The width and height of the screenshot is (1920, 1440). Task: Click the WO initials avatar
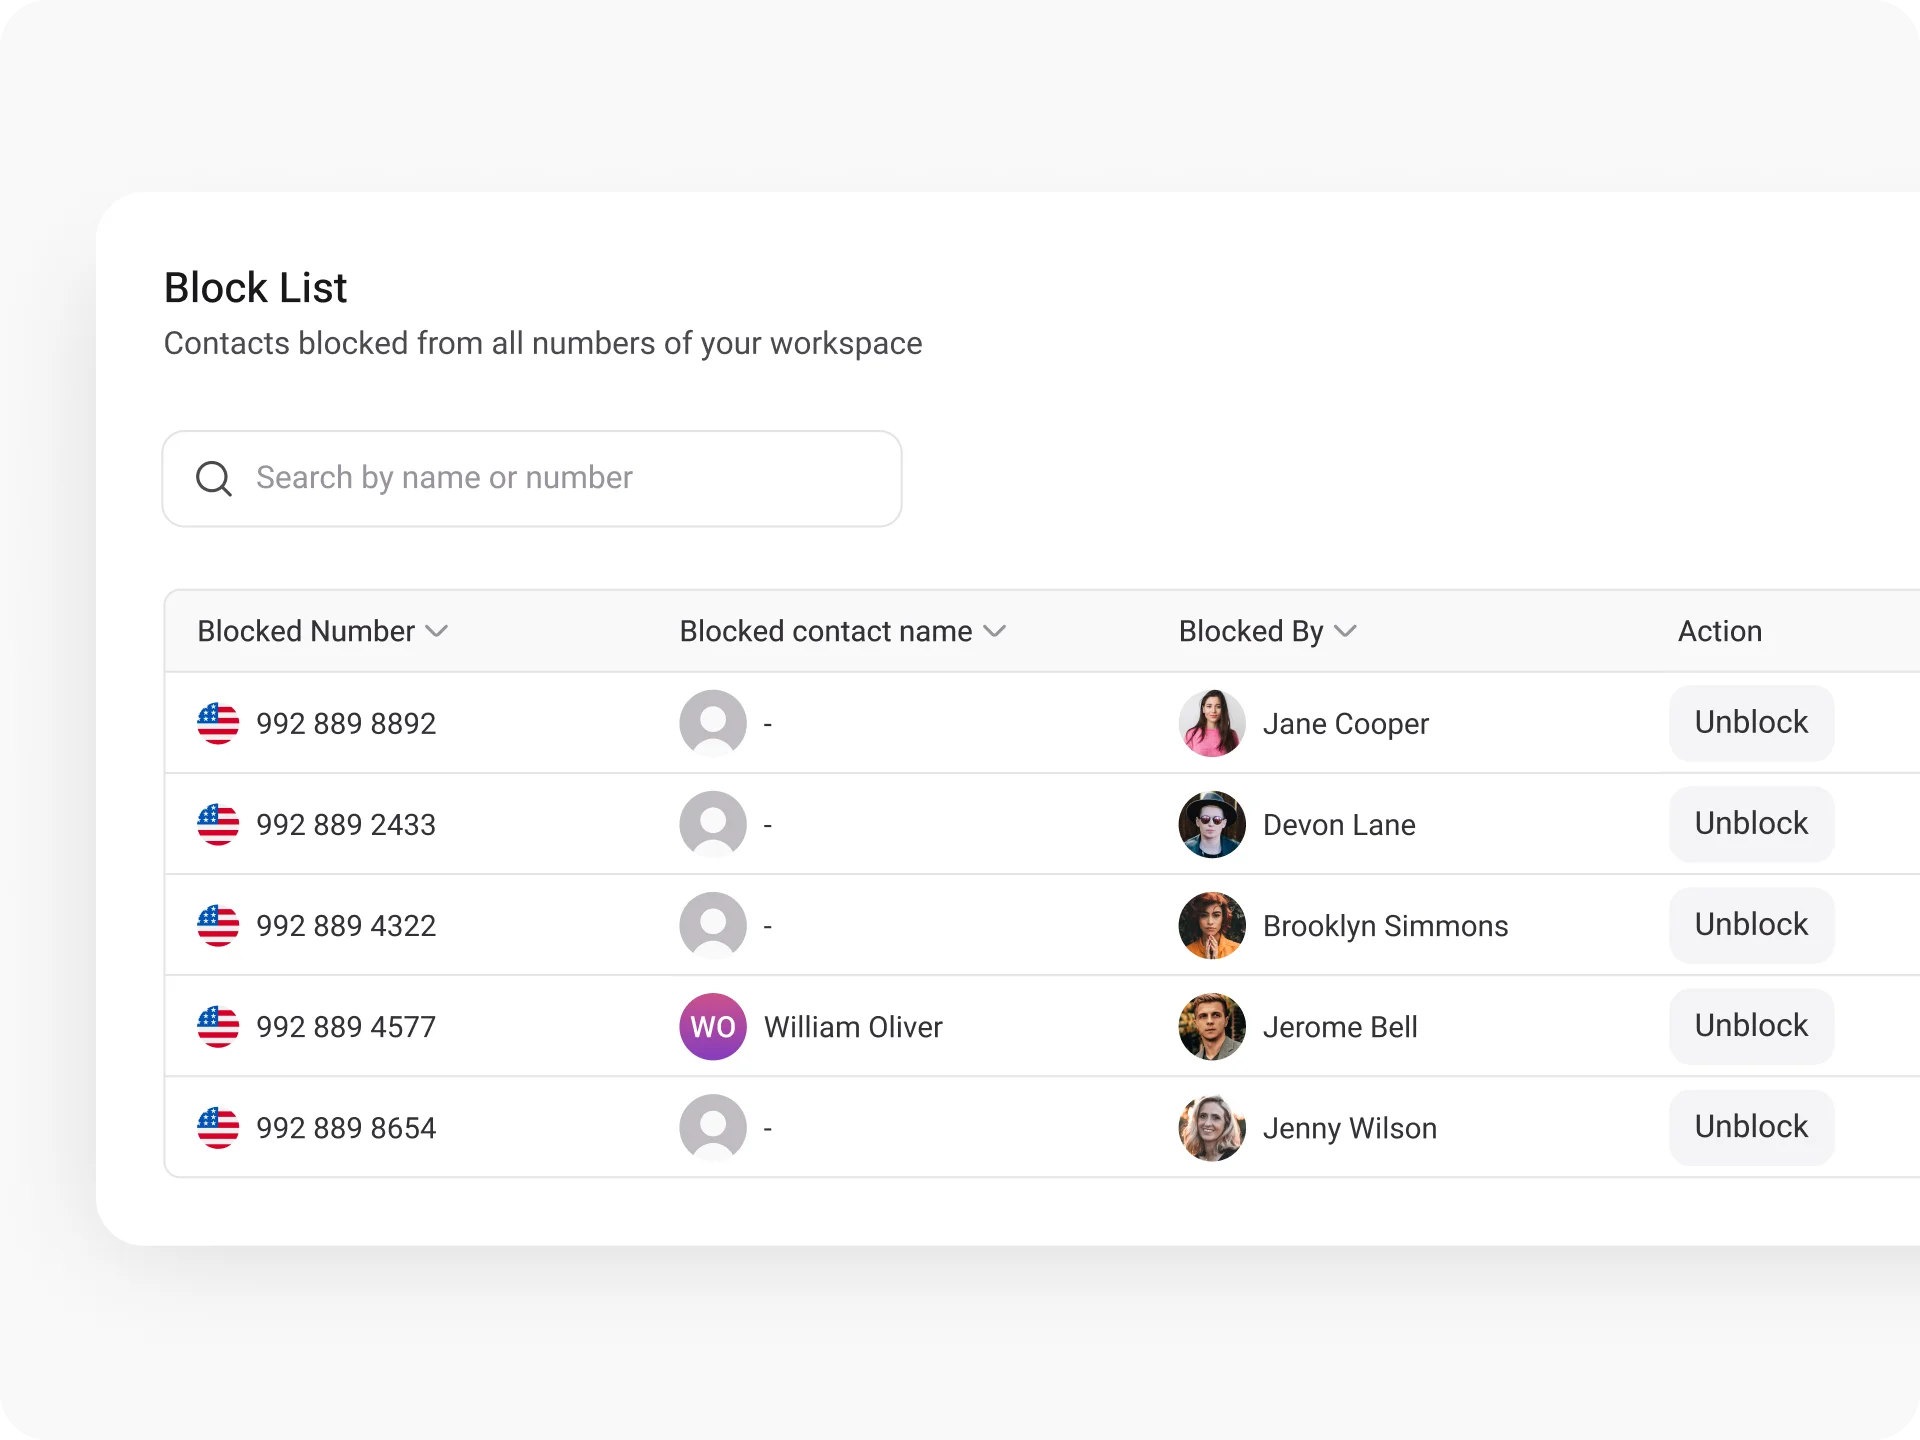pyautogui.click(x=713, y=1026)
